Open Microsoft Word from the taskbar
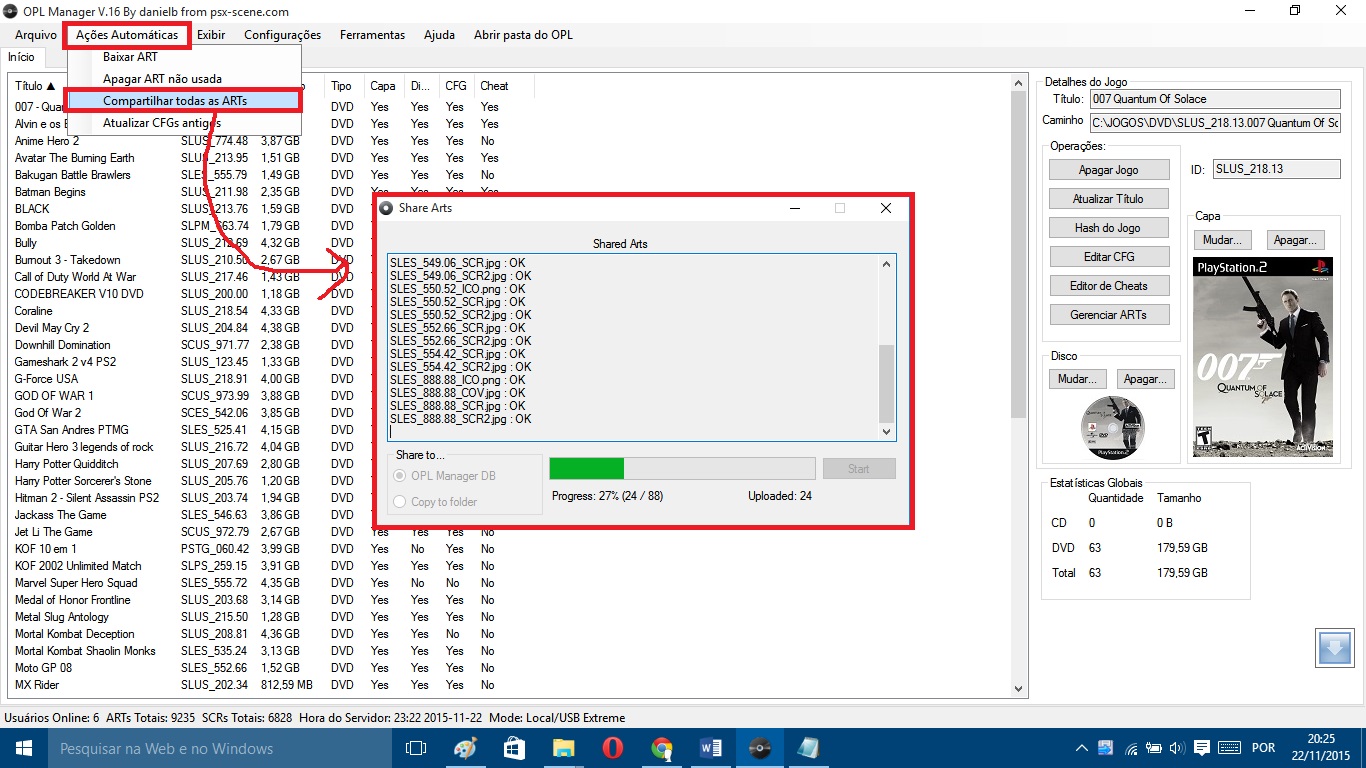 pyautogui.click(x=711, y=748)
